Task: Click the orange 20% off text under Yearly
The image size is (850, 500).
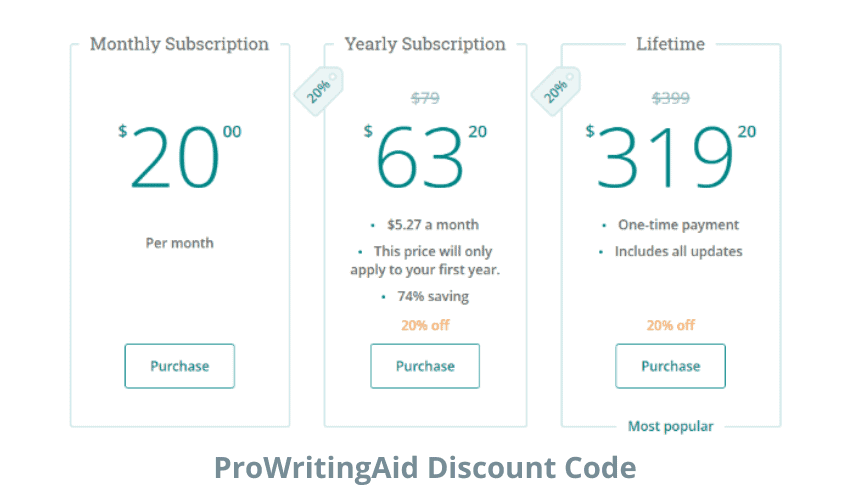Action: [x=425, y=325]
